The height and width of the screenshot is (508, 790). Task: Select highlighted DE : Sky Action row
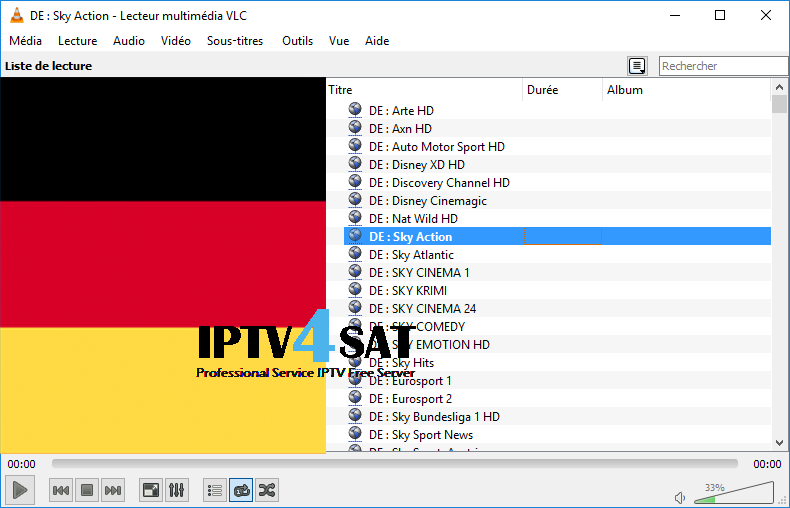557,236
